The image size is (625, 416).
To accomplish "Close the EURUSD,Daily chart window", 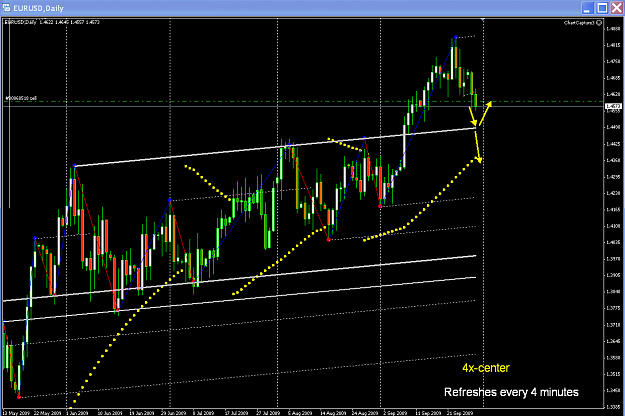I will pyautogui.click(x=617, y=8).
